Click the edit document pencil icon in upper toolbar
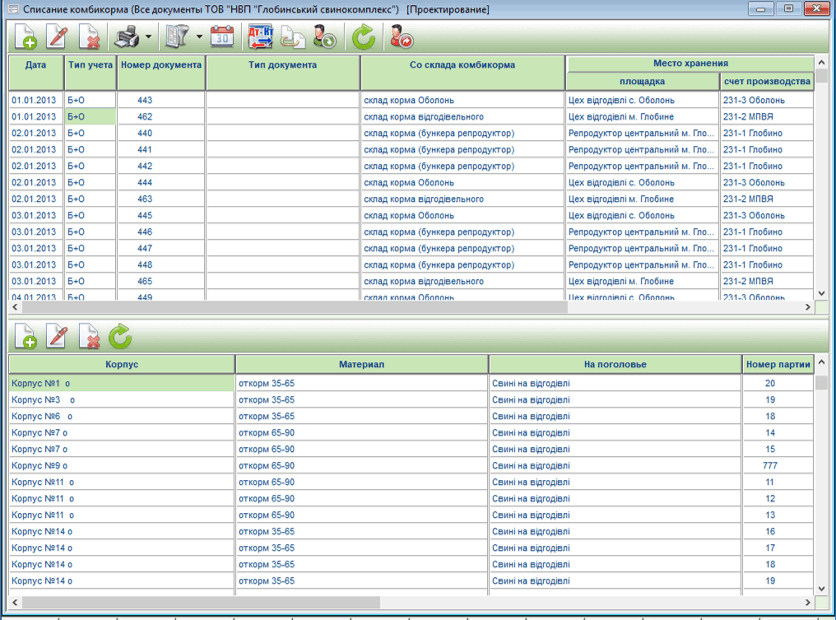836x620 pixels. [x=57, y=38]
